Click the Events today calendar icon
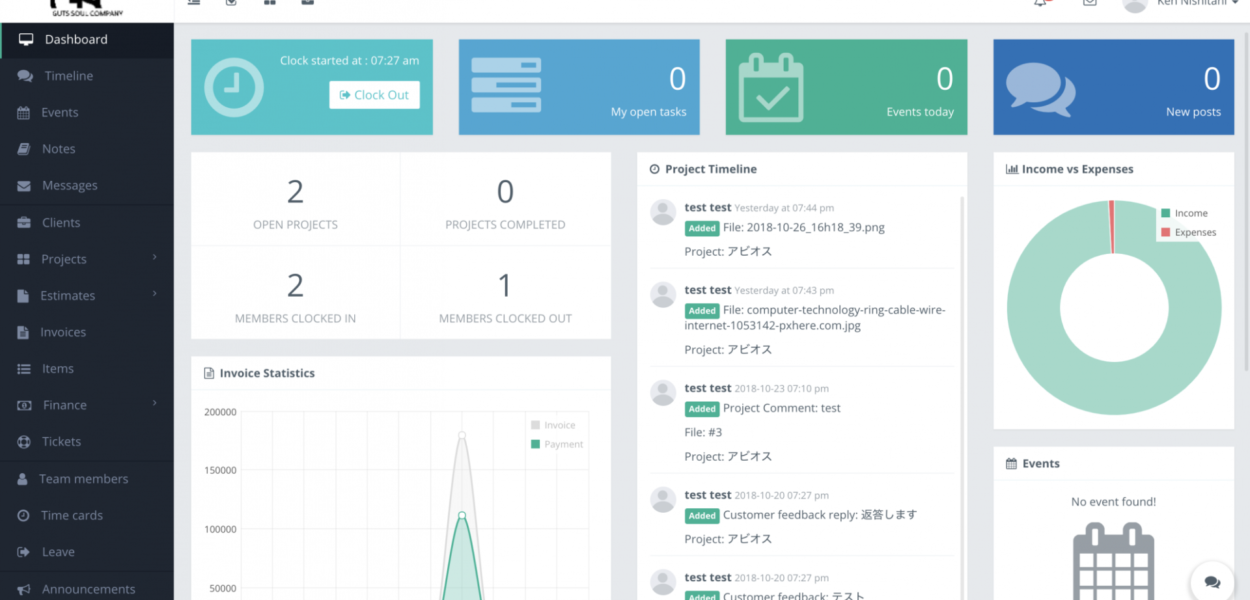 point(770,87)
